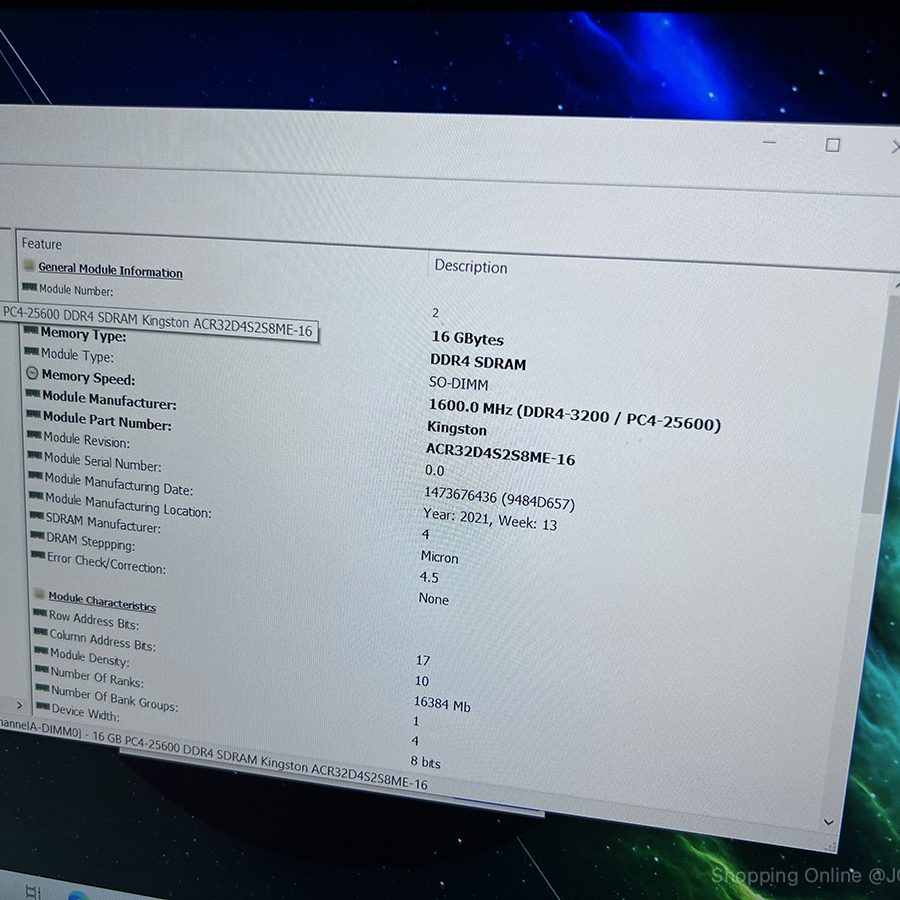Click the scroll down arrow of the details list
This screenshot has width=900, height=900.
click(828, 823)
